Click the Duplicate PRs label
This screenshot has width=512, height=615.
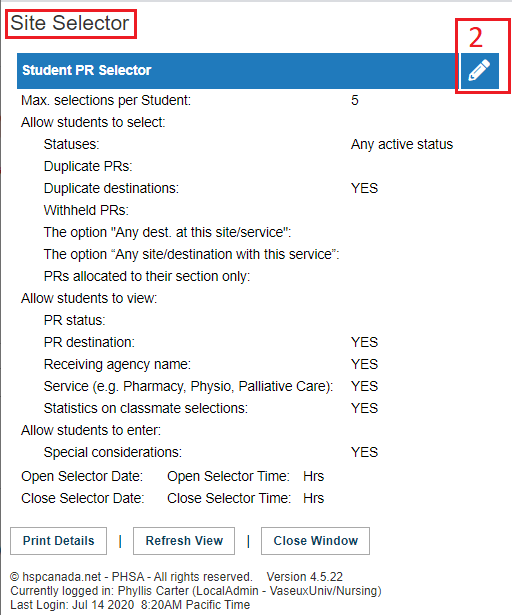tap(88, 166)
